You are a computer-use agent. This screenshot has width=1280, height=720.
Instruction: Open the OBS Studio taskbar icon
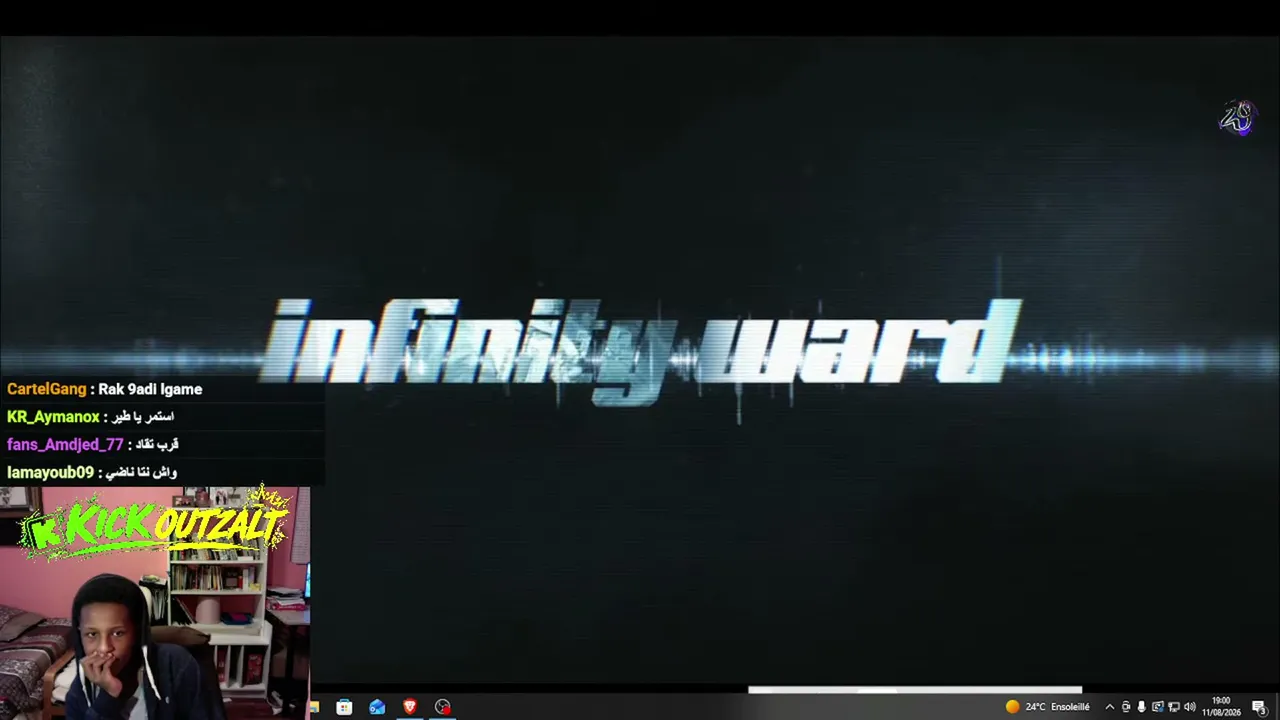coord(443,707)
